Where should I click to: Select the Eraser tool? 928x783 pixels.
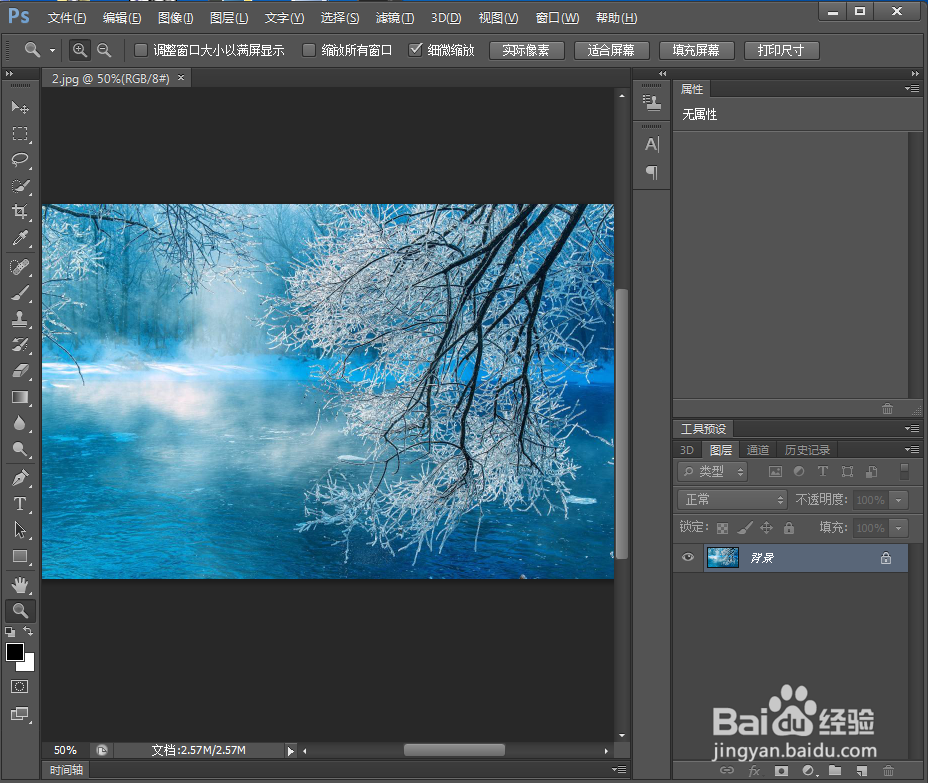click(x=20, y=371)
